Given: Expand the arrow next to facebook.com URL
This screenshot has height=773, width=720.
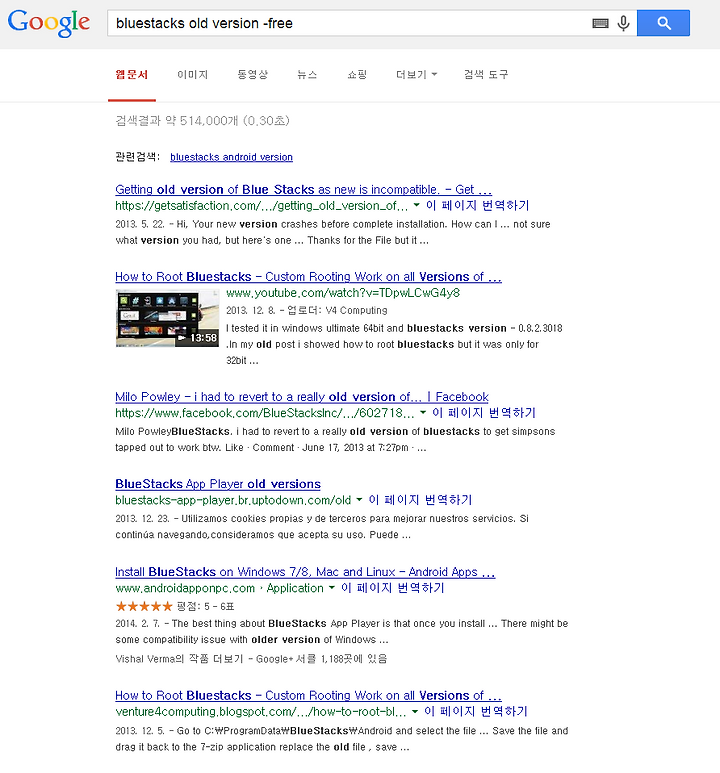Looking at the screenshot, I should [x=423, y=413].
